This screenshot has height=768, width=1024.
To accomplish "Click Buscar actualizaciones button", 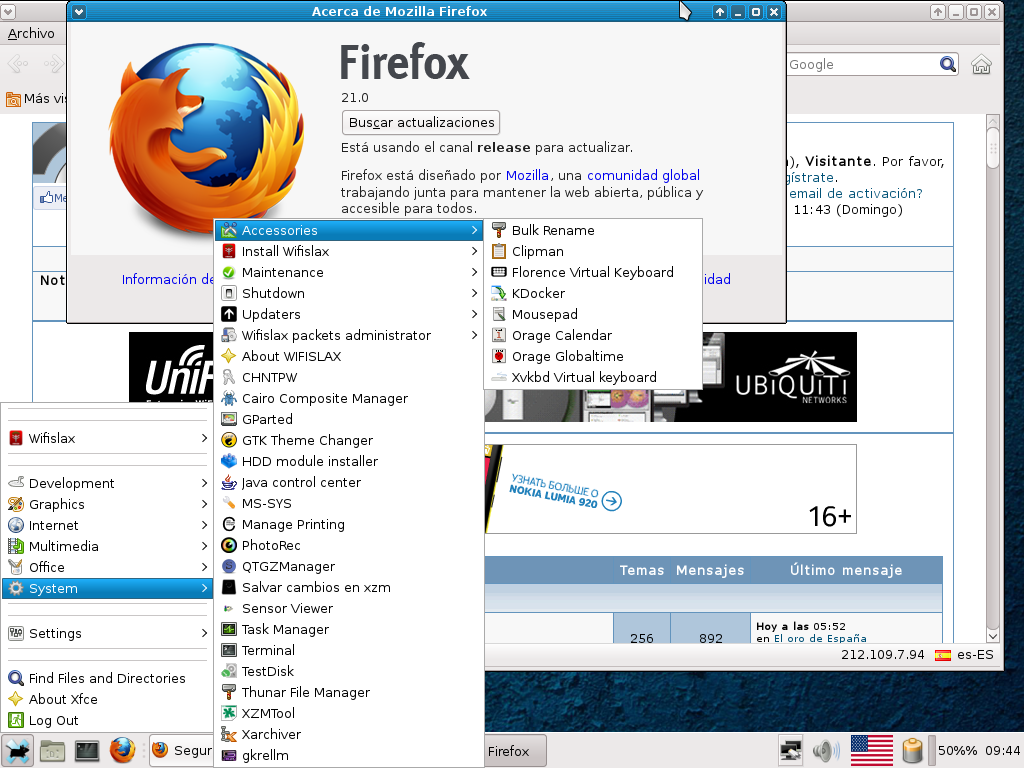I will 421,122.
